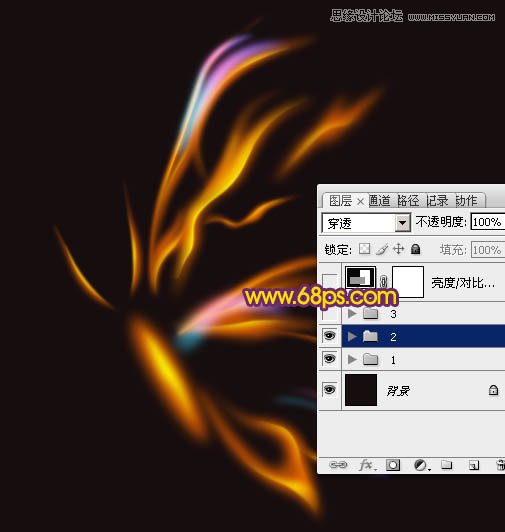The image size is (505, 532).
Task: Select the 背景 layer name
Action: (x=398, y=391)
